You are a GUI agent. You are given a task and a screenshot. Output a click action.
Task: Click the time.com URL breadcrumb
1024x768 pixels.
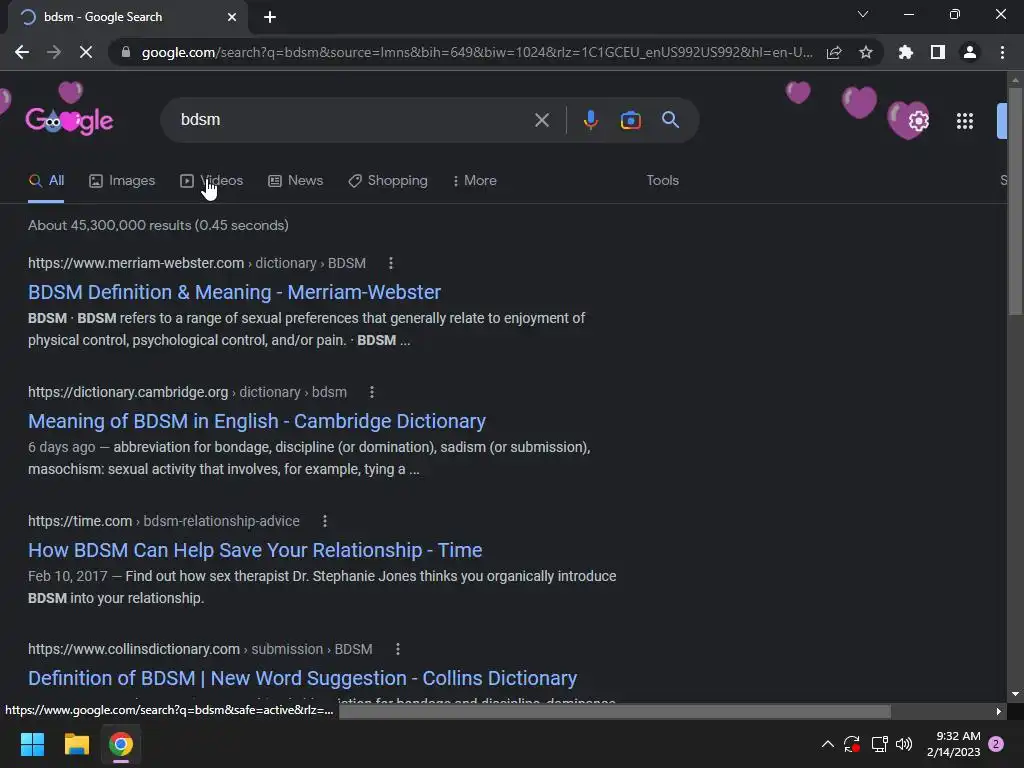pos(164,521)
